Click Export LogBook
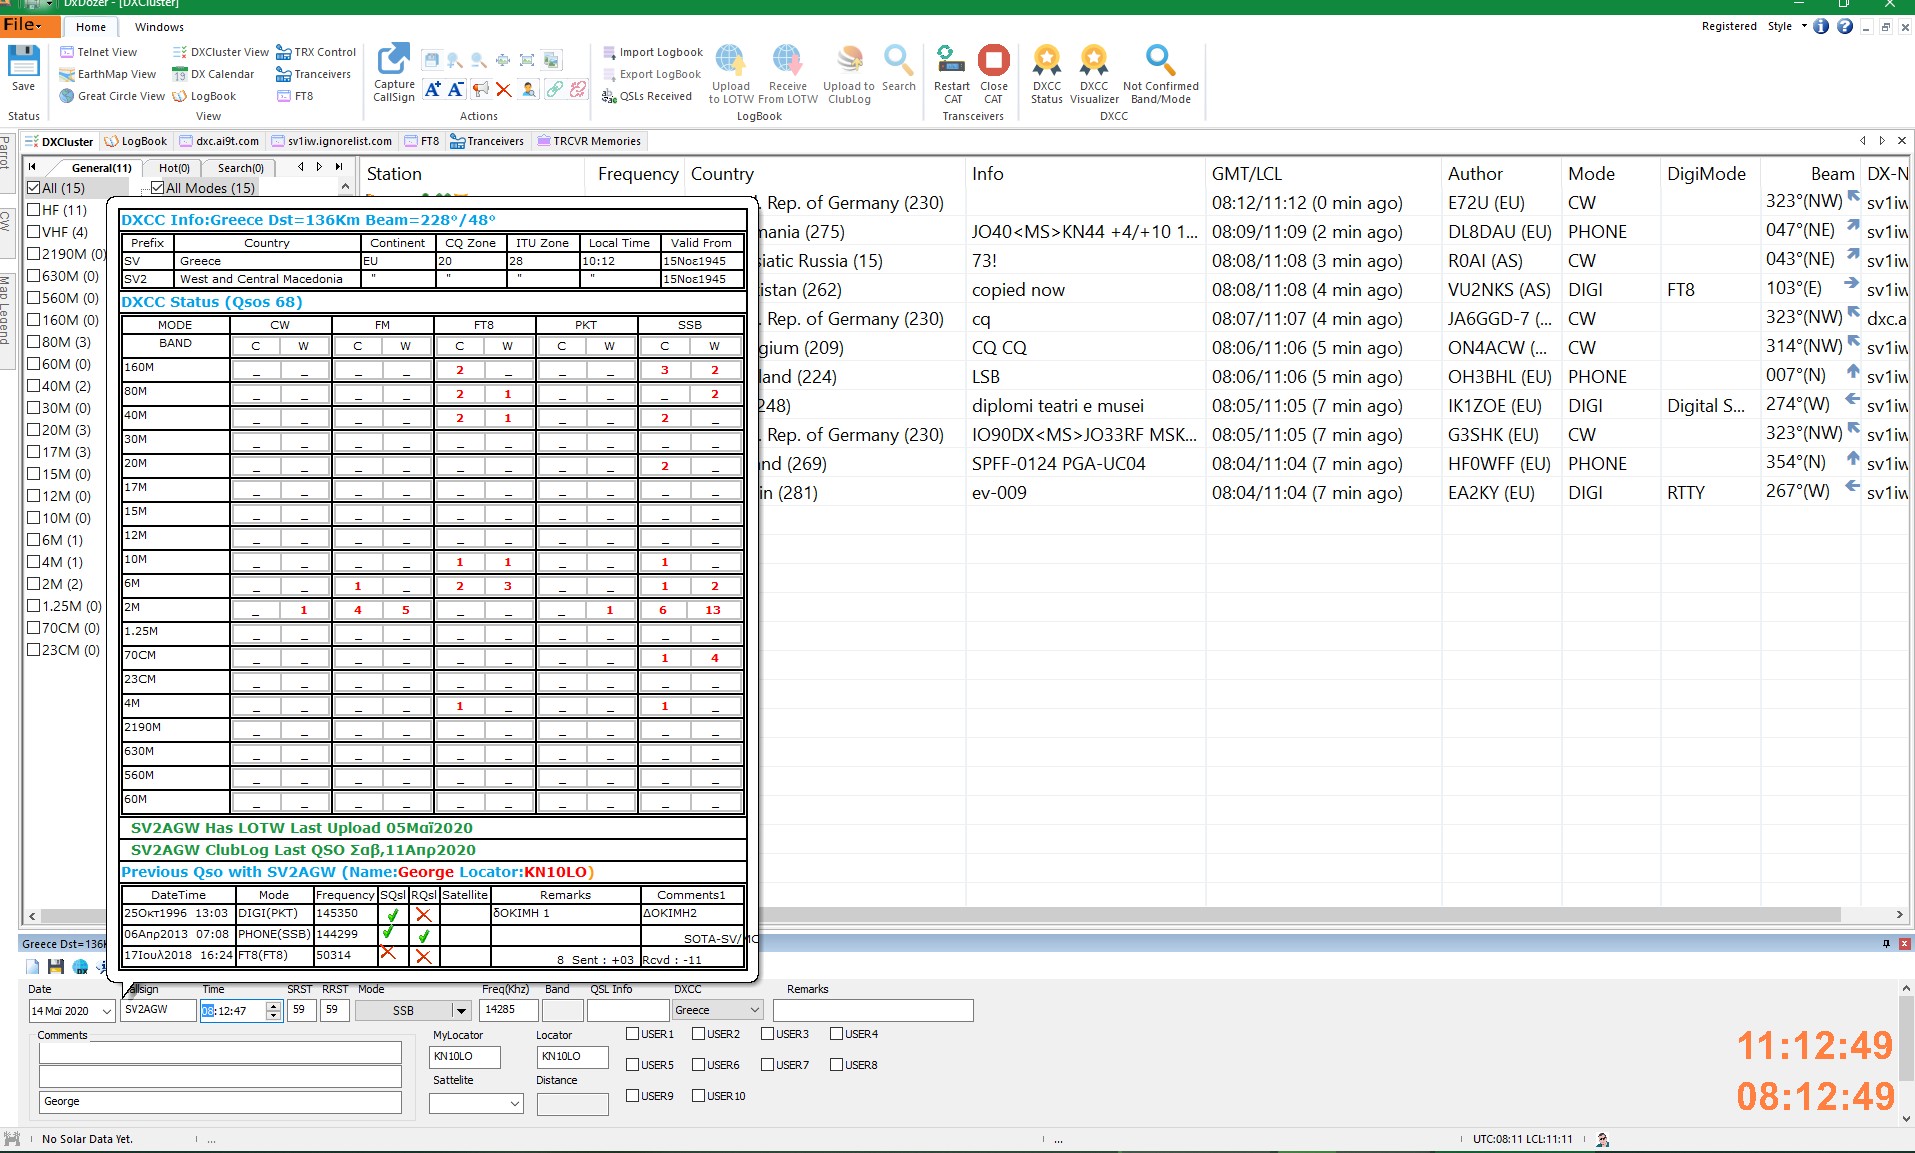 [651, 74]
